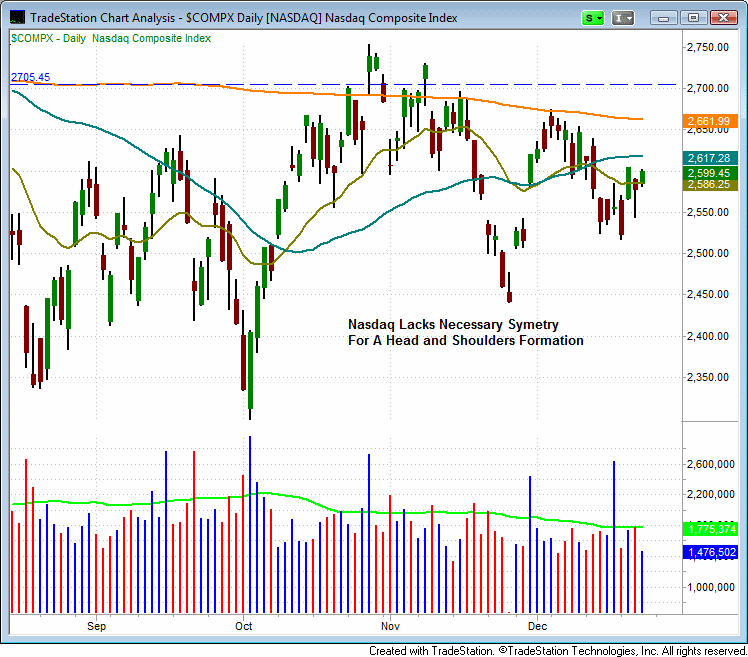Screen dimensions: 748x657
Task: Click the 2,450.00 price axis label
Action: coord(708,294)
